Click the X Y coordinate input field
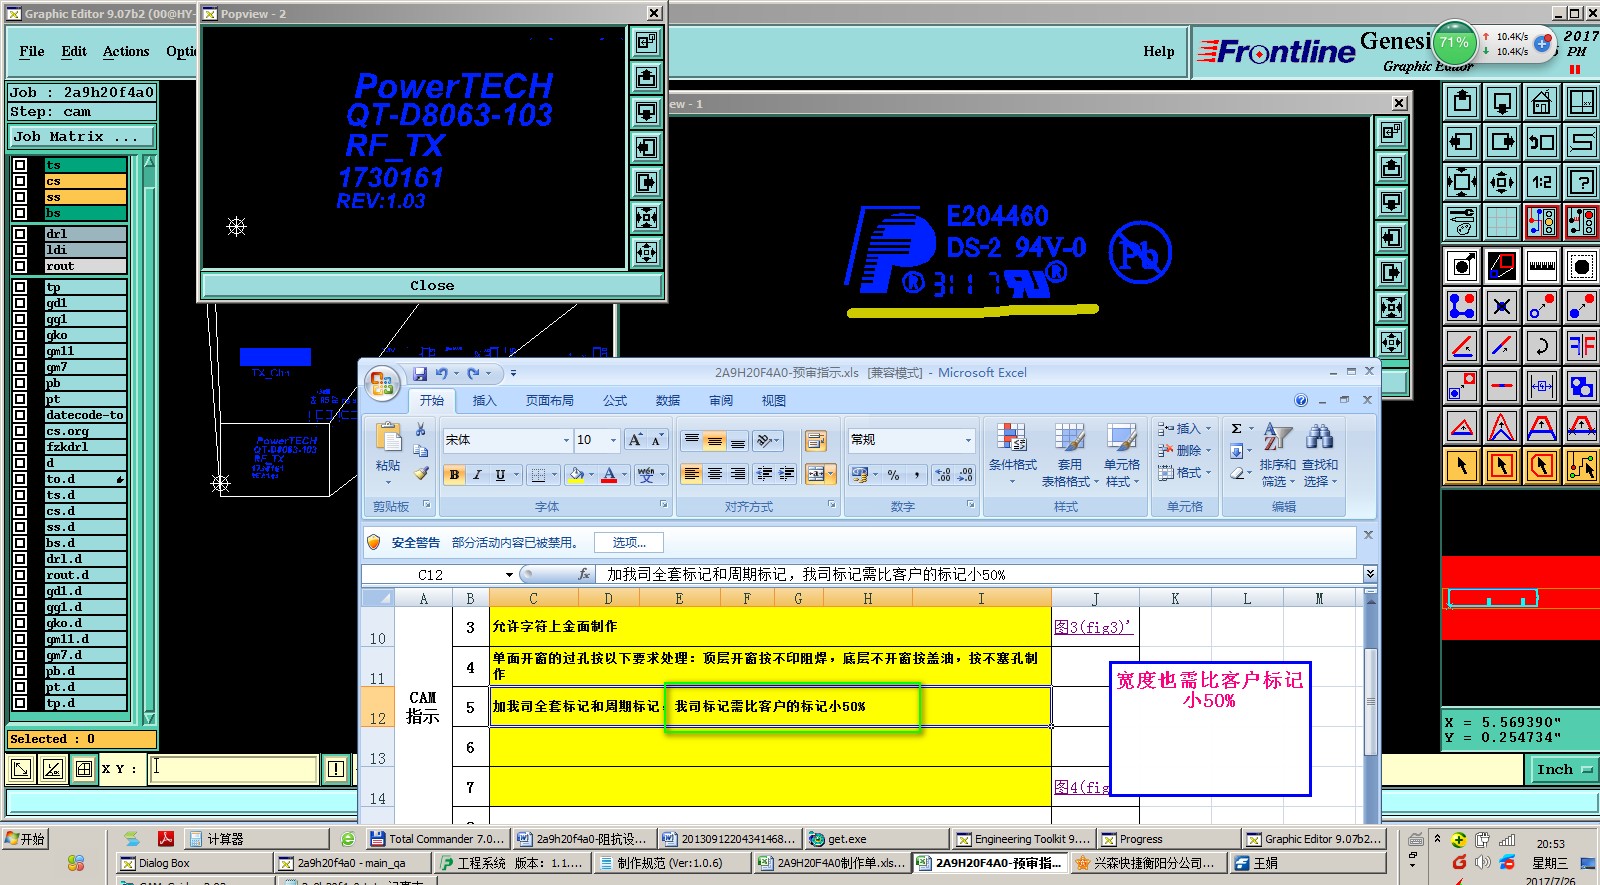Viewport: 1600px width, 885px height. click(x=234, y=769)
